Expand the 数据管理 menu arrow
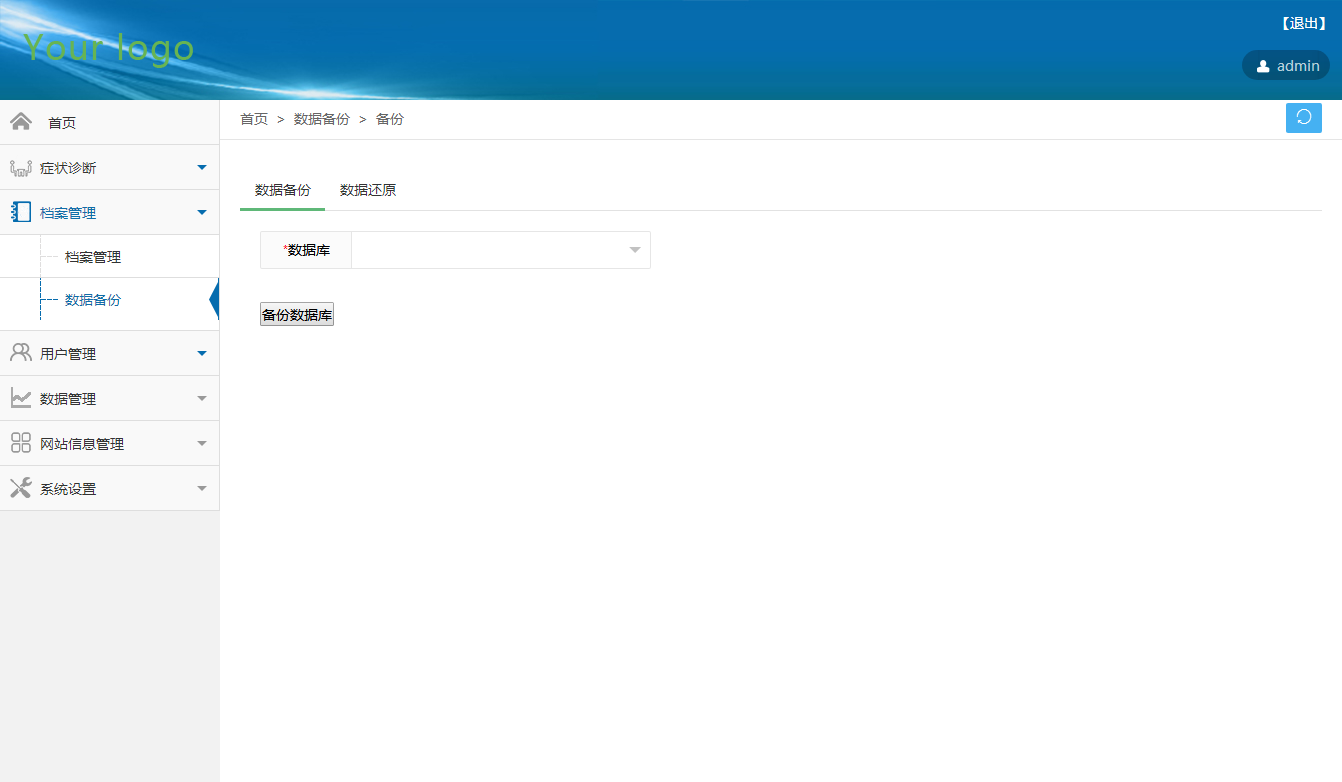The width and height of the screenshot is (1342, 782). pos(202,398)
